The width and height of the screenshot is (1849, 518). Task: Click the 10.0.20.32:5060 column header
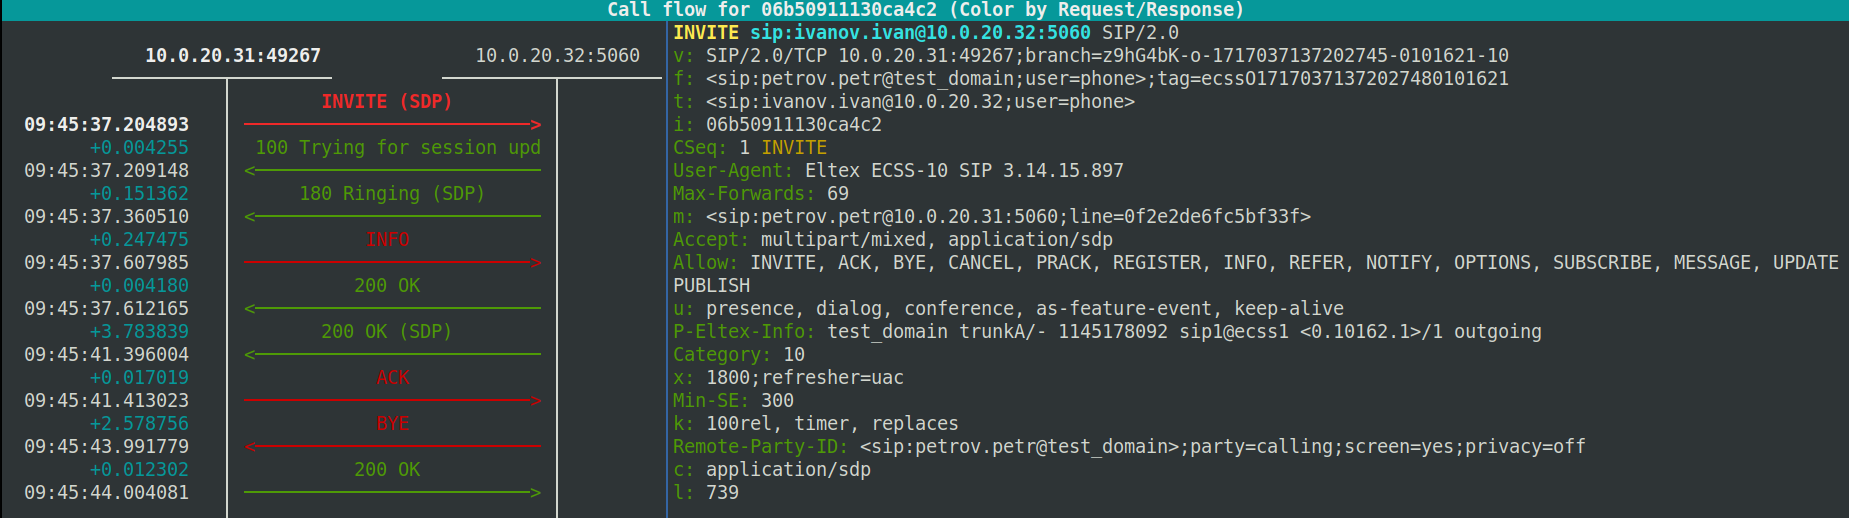(557, 56)
